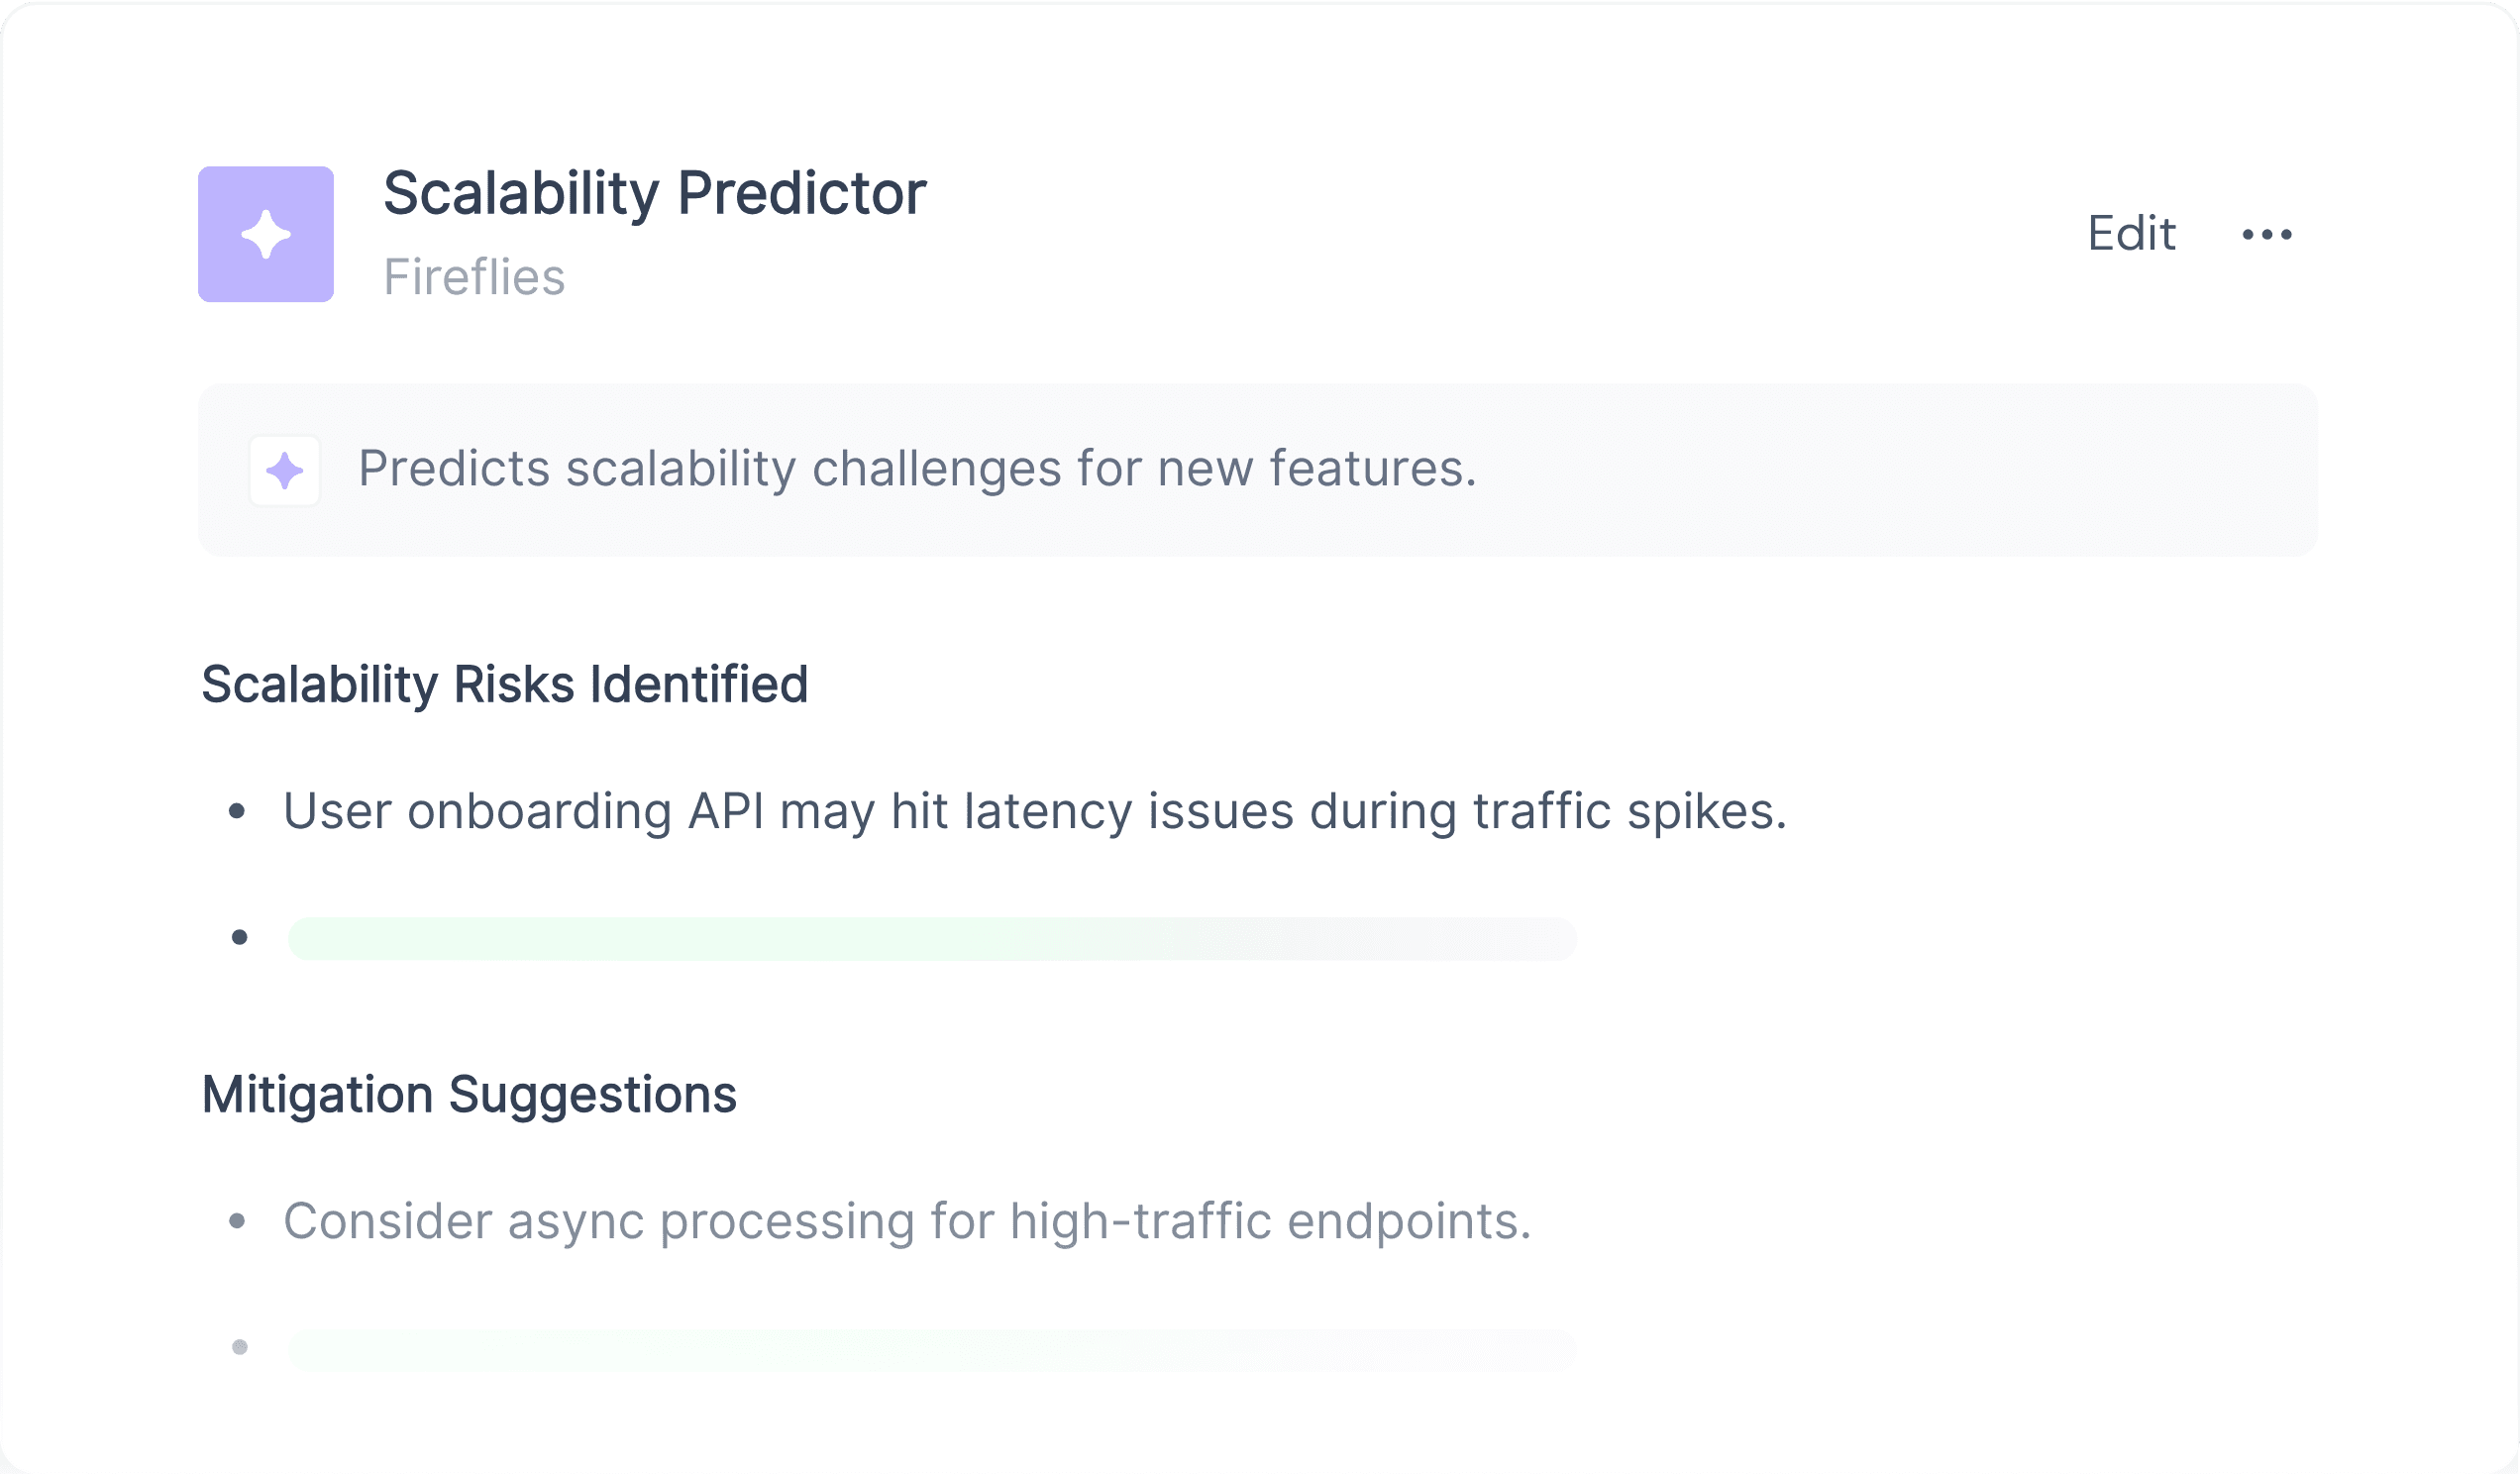This screenshot has width=2520, height=1474.
Task: Click the green loading bar under Scalability Risks
Action: pos(932,938)
